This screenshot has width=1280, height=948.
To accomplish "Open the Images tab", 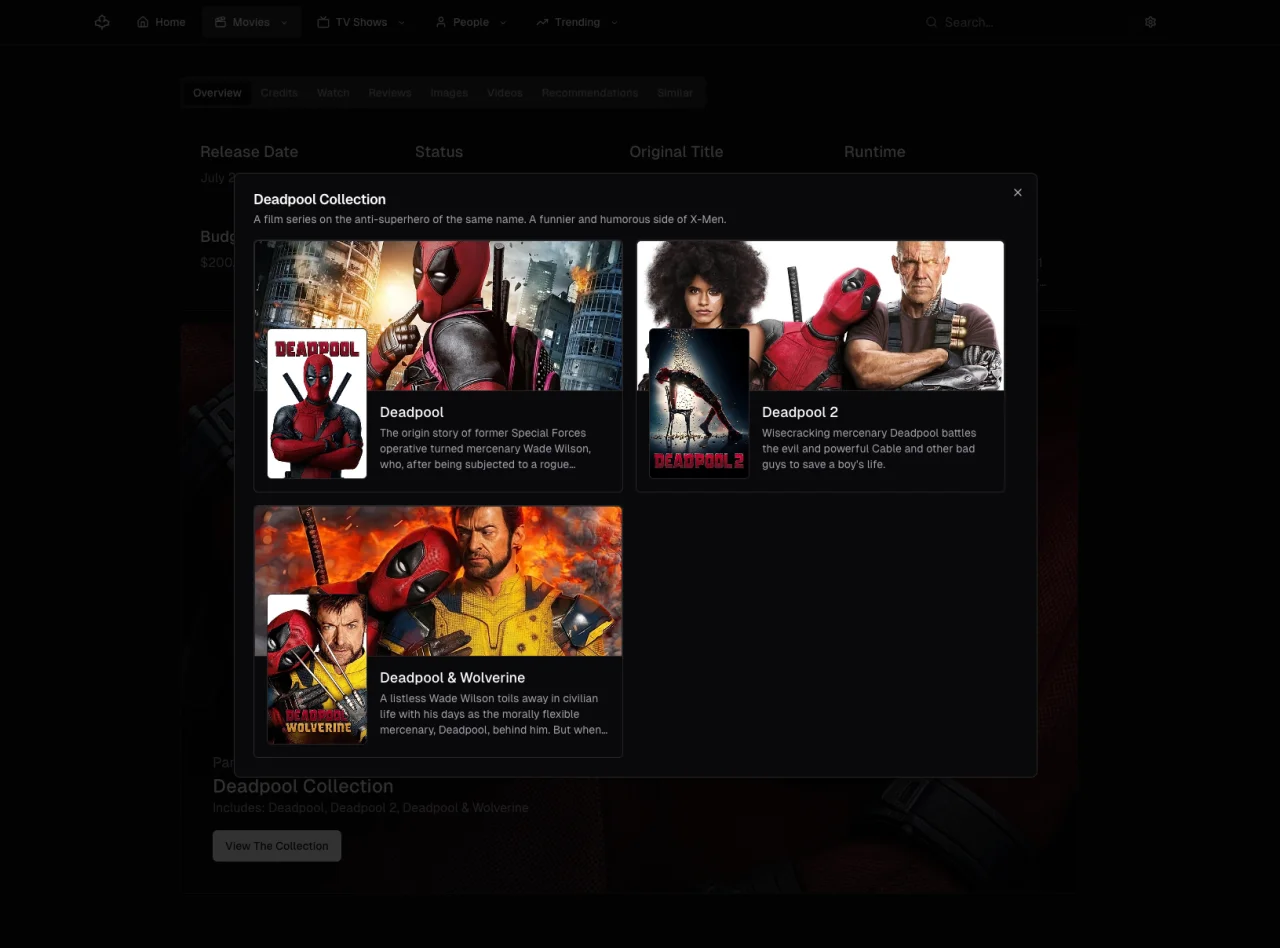I will click(x=449, y=93).
